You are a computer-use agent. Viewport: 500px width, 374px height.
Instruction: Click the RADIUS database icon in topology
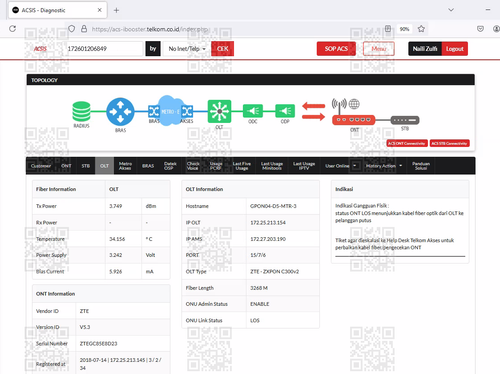[81, 111]
